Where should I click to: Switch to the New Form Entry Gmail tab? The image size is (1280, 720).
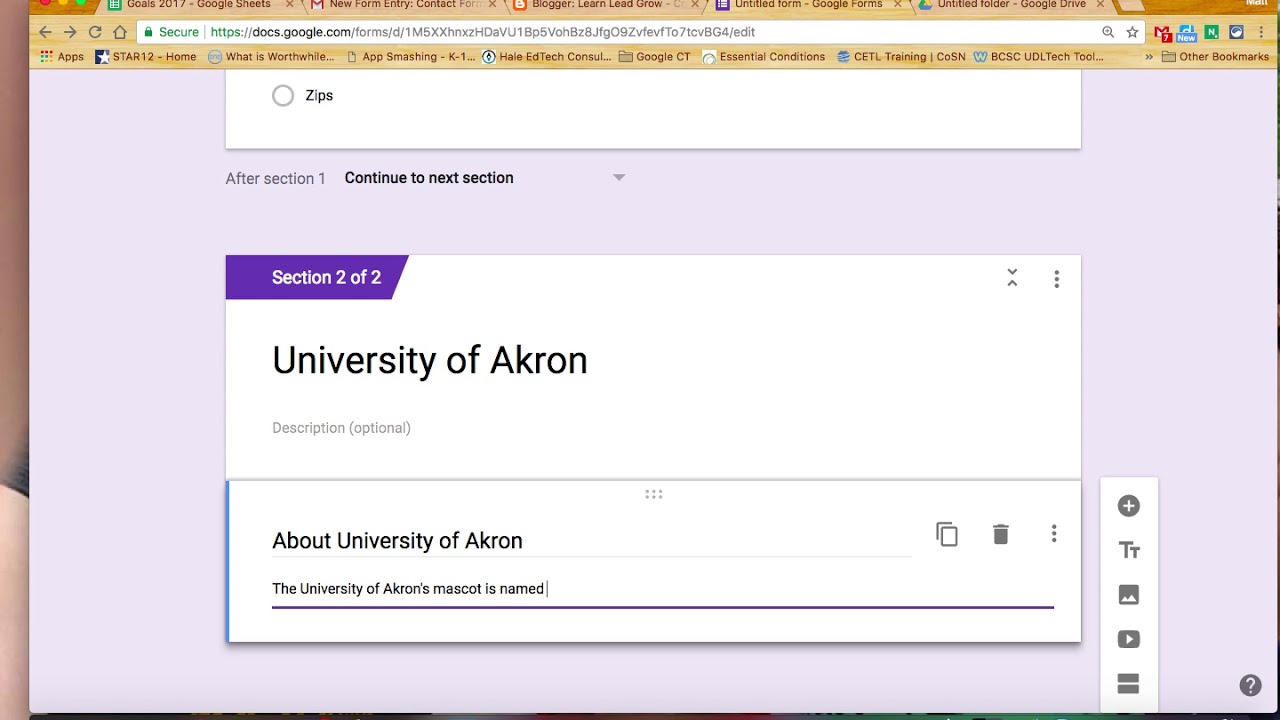(405, 5)
